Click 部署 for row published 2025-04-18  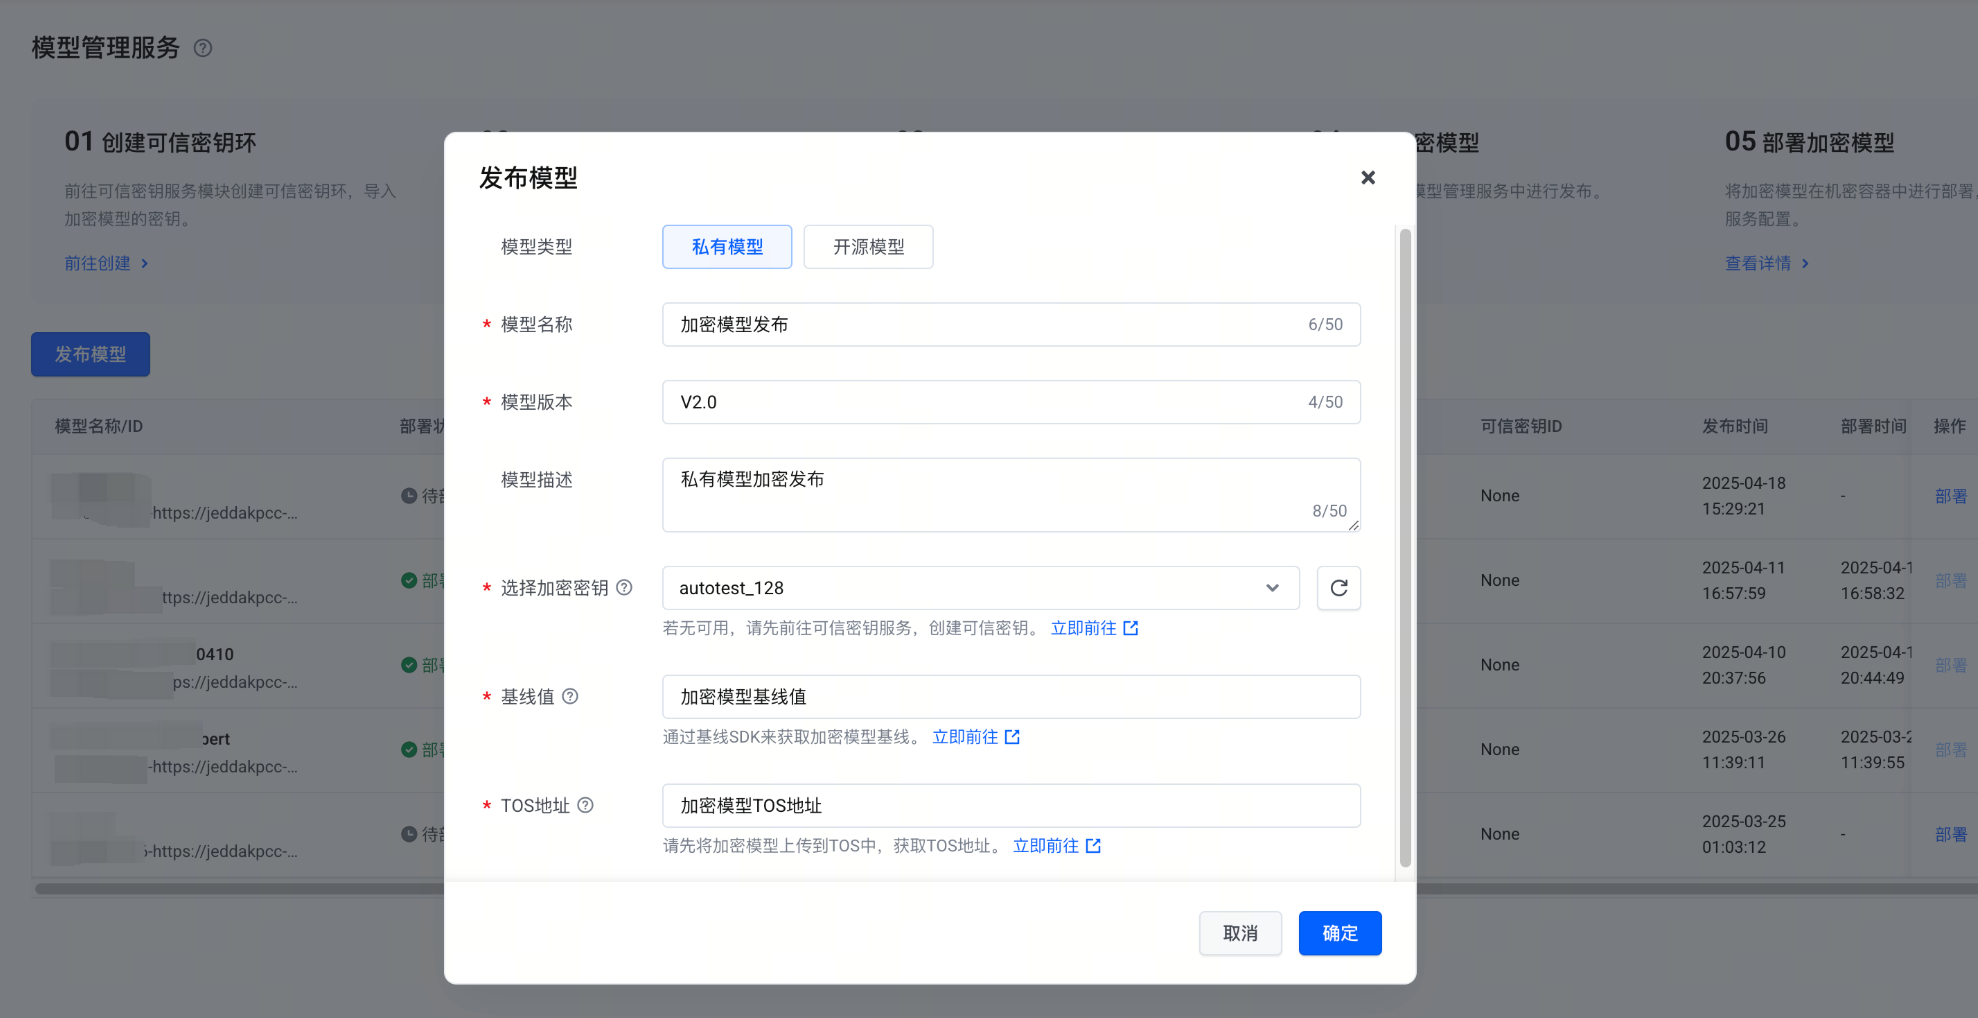1951,496
